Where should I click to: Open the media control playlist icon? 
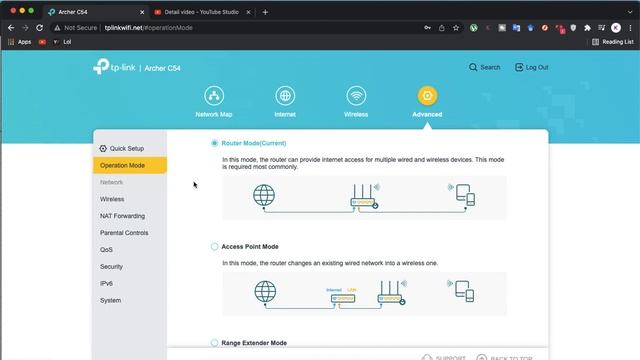602,28
